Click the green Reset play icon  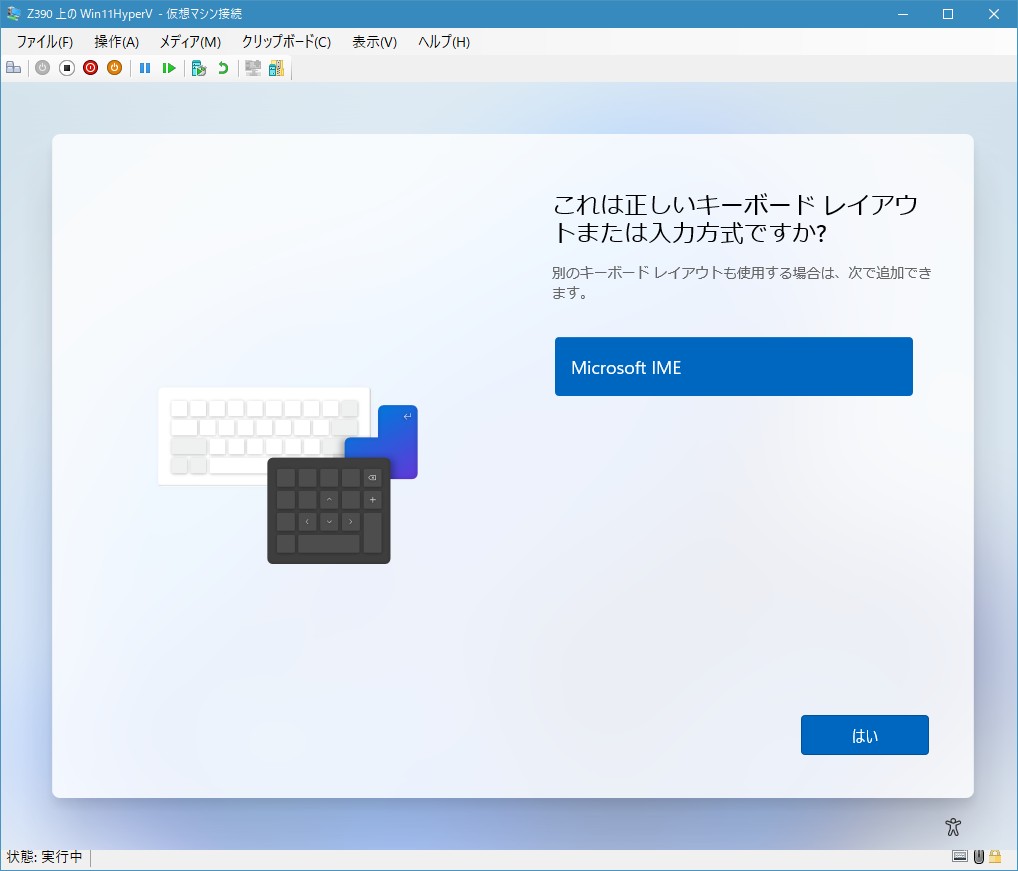coord(169,67)
